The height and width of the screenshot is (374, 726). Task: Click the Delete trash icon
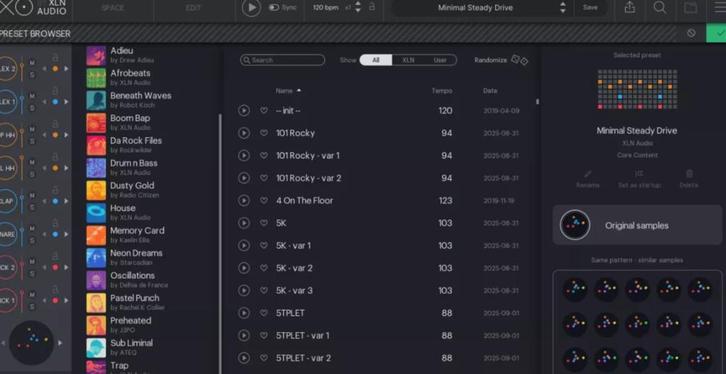(x=689, y=174)
